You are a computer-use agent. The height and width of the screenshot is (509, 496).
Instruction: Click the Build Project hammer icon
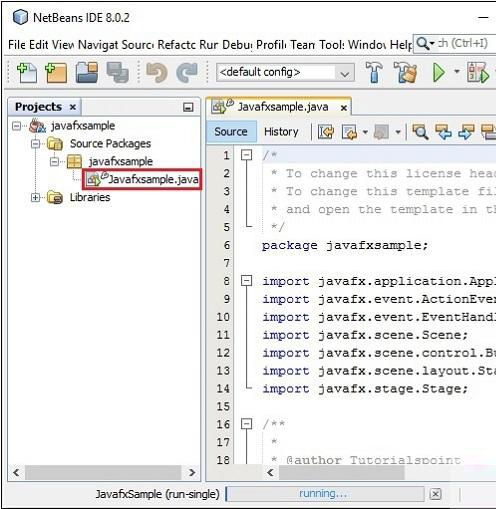[374, 72]
